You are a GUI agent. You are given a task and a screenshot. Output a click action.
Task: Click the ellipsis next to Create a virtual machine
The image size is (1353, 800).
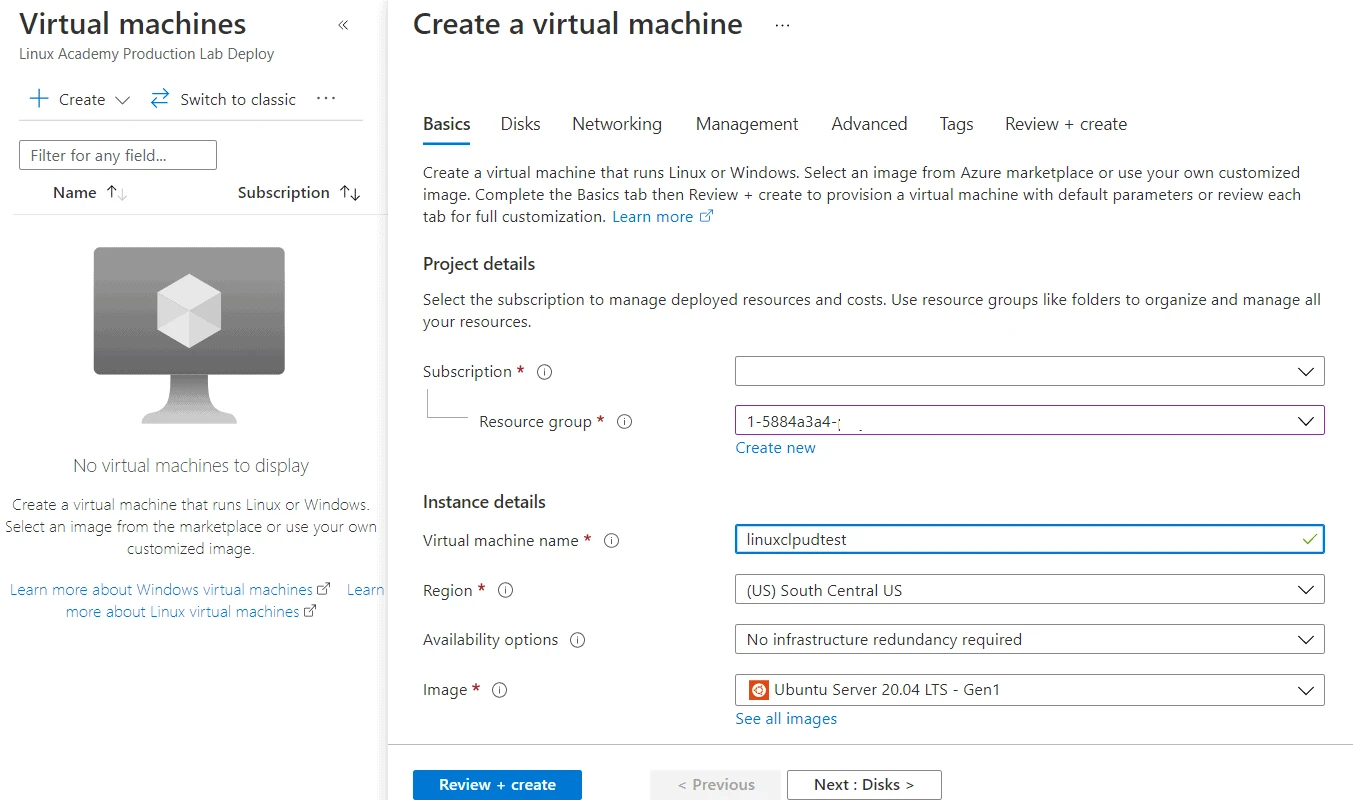coord(781,24)
